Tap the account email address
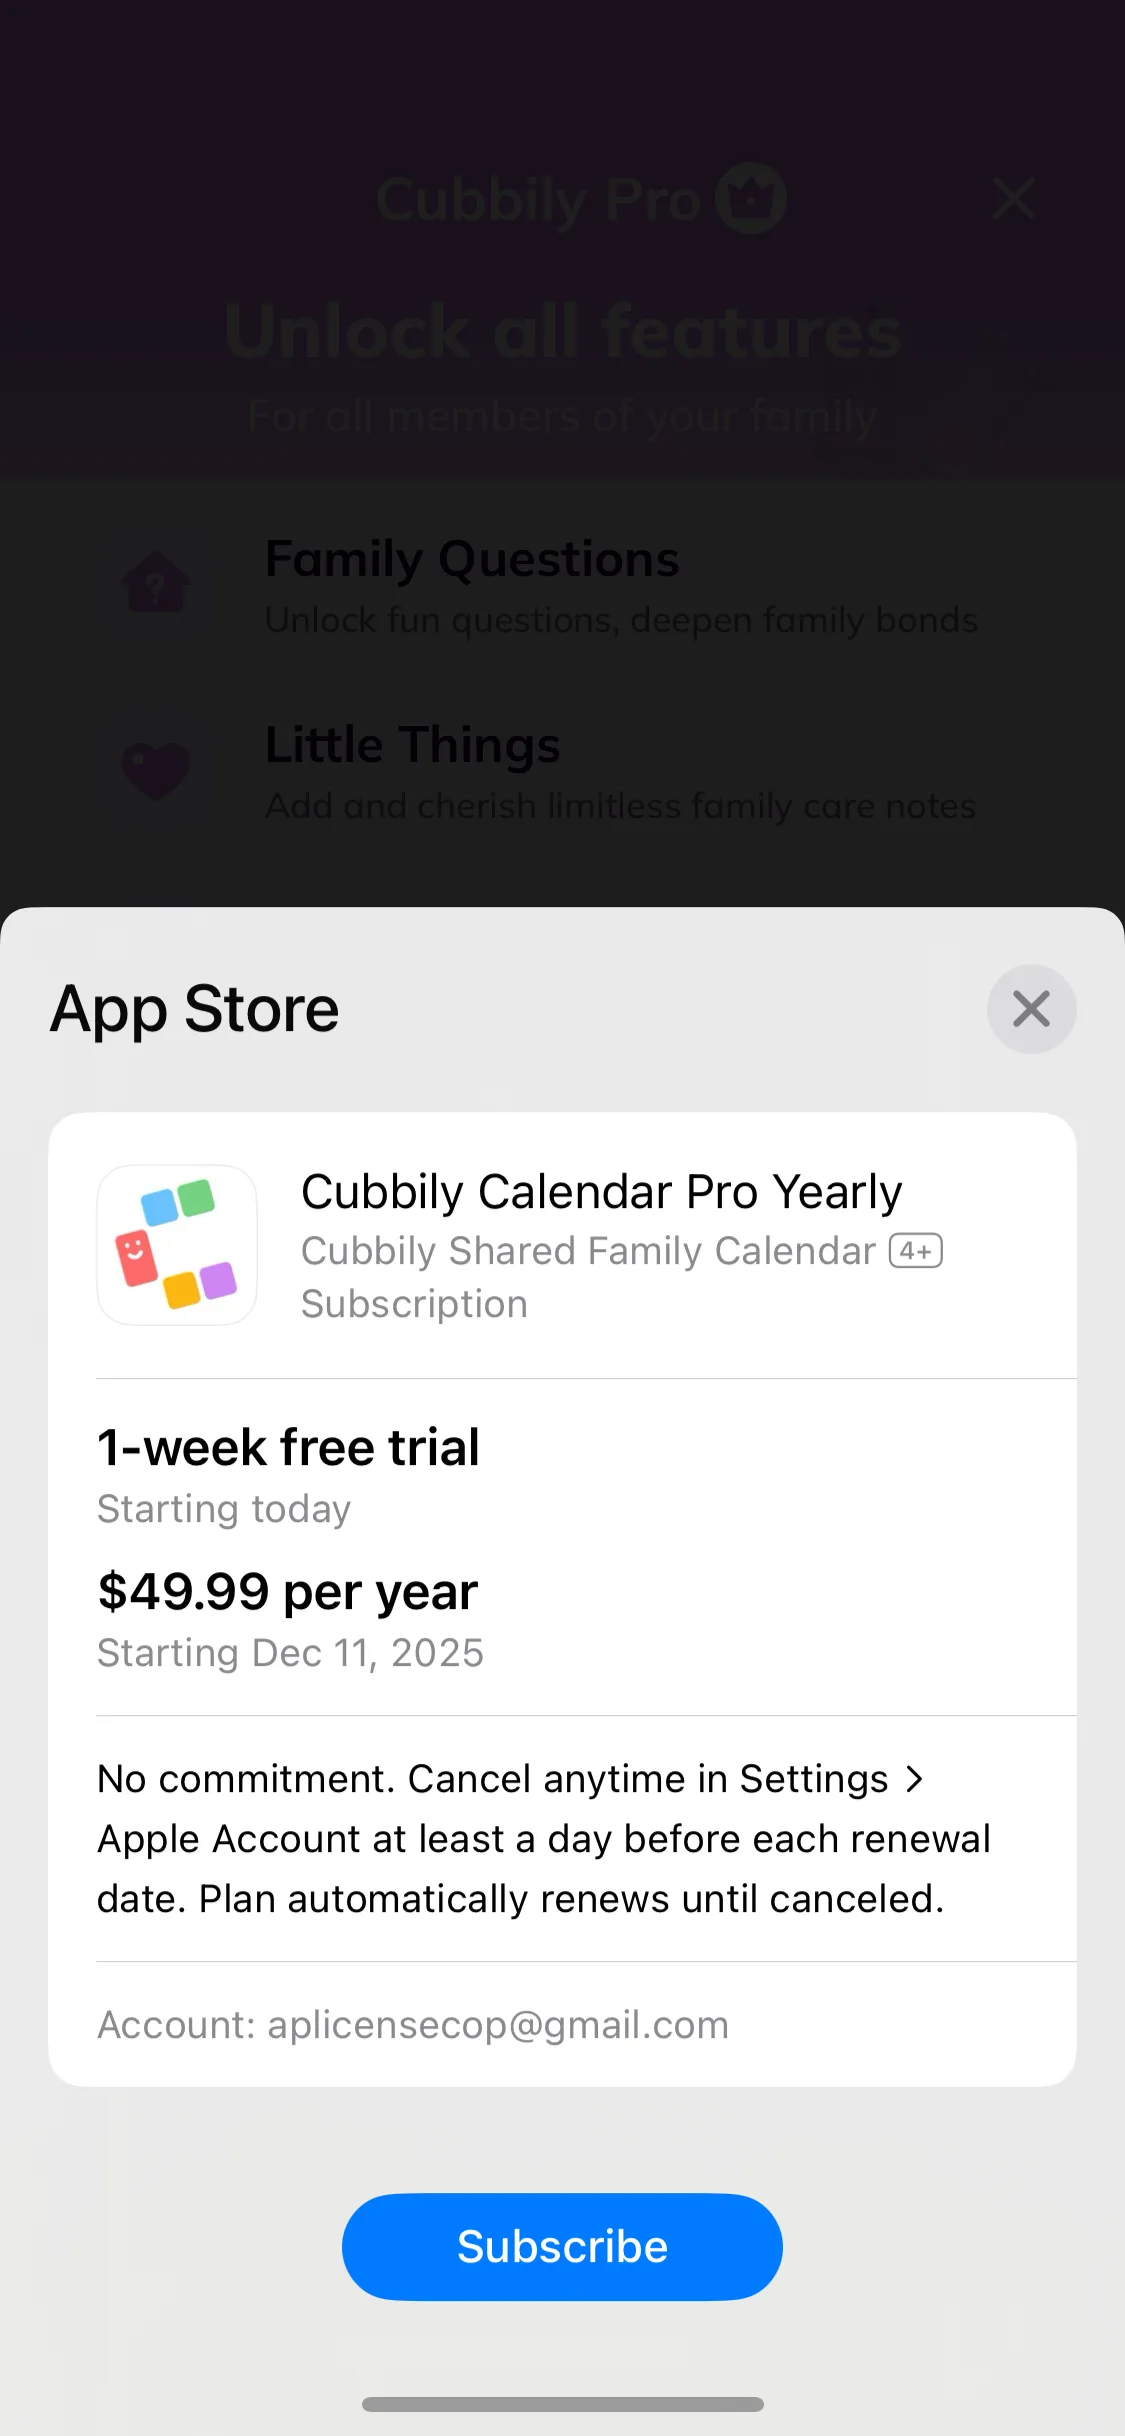 click(498, 2025)
